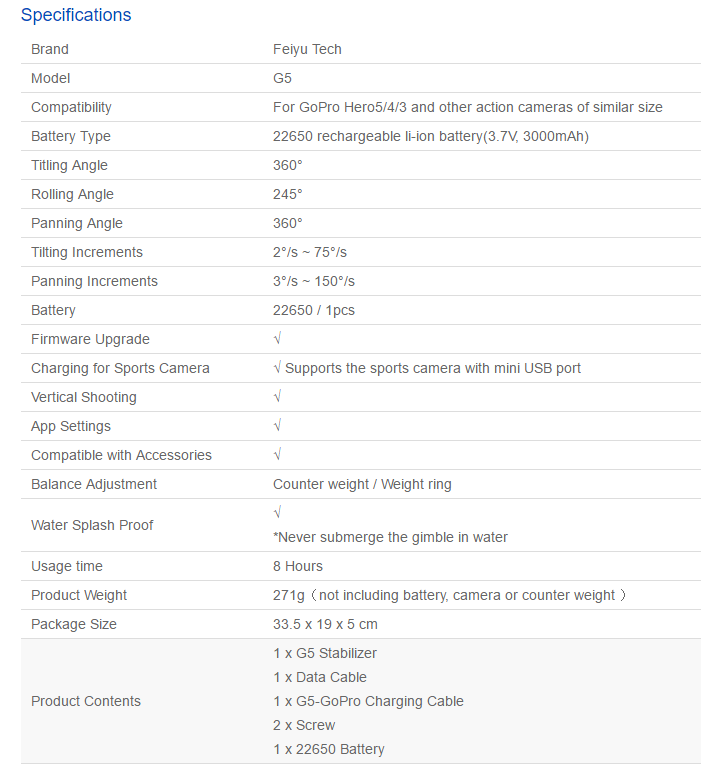The image size is (701, 769).
Task: Click the 8 Hours usage time value
Action: point(298,566)
